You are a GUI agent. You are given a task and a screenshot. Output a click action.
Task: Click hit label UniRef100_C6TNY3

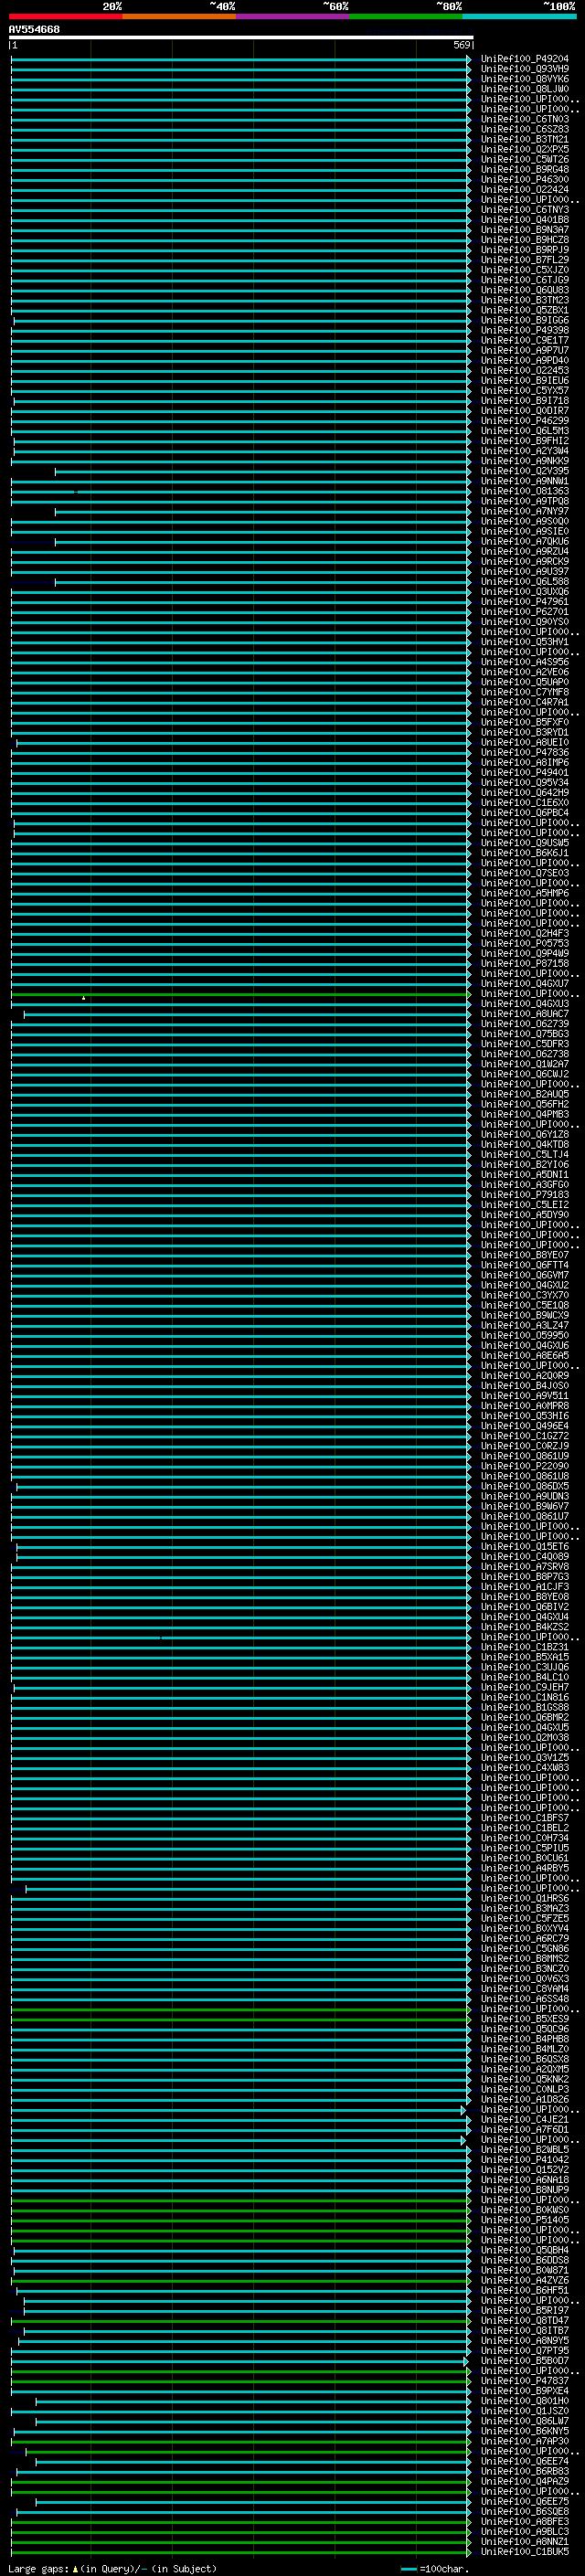(524, 210)
